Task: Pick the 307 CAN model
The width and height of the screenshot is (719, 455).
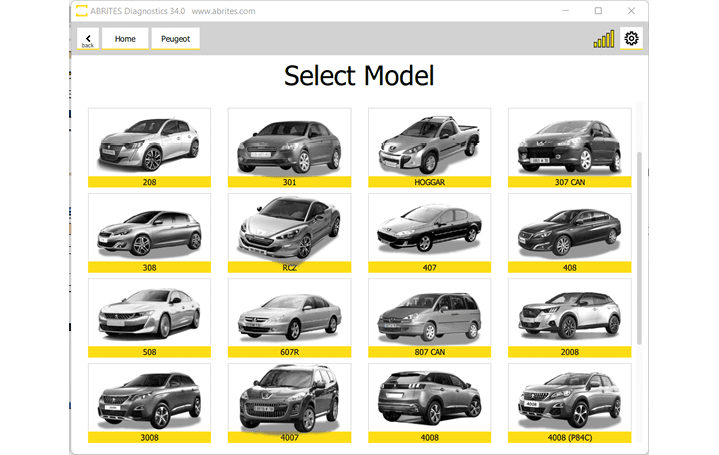Action: click(x=569, y=146)
